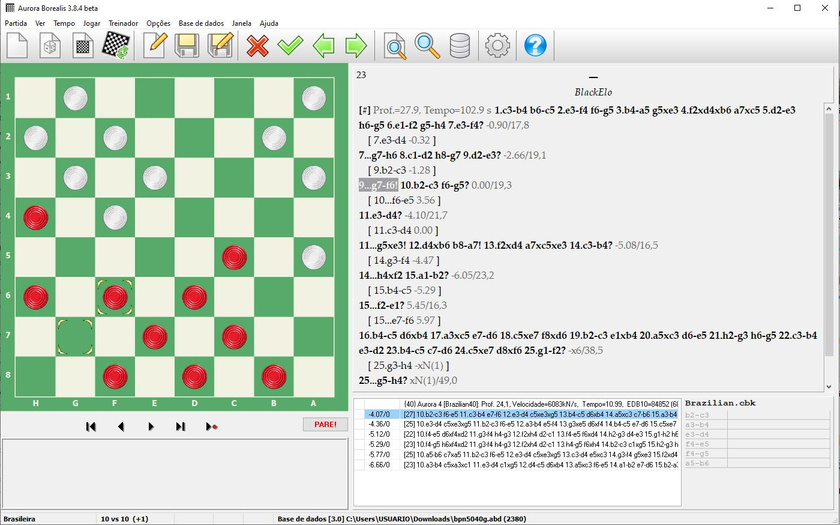This screenshot has width=840, height=525.
Task: Select book move f4-e5
Action: pos(697,444)
